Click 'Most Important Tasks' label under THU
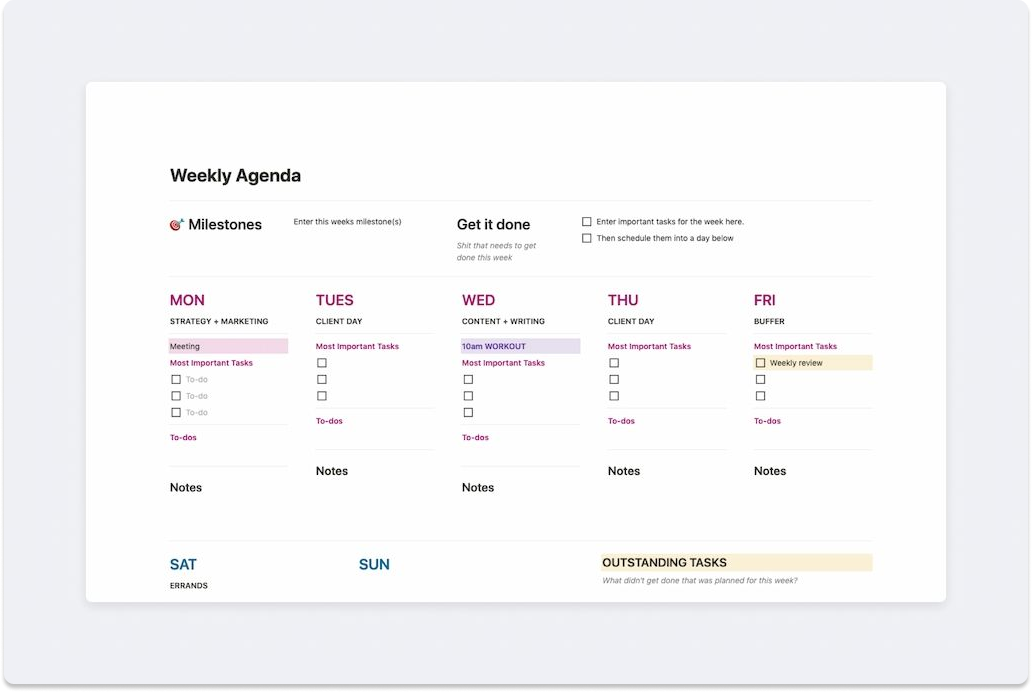1032x692 pixels. click(x=649, y=347)
